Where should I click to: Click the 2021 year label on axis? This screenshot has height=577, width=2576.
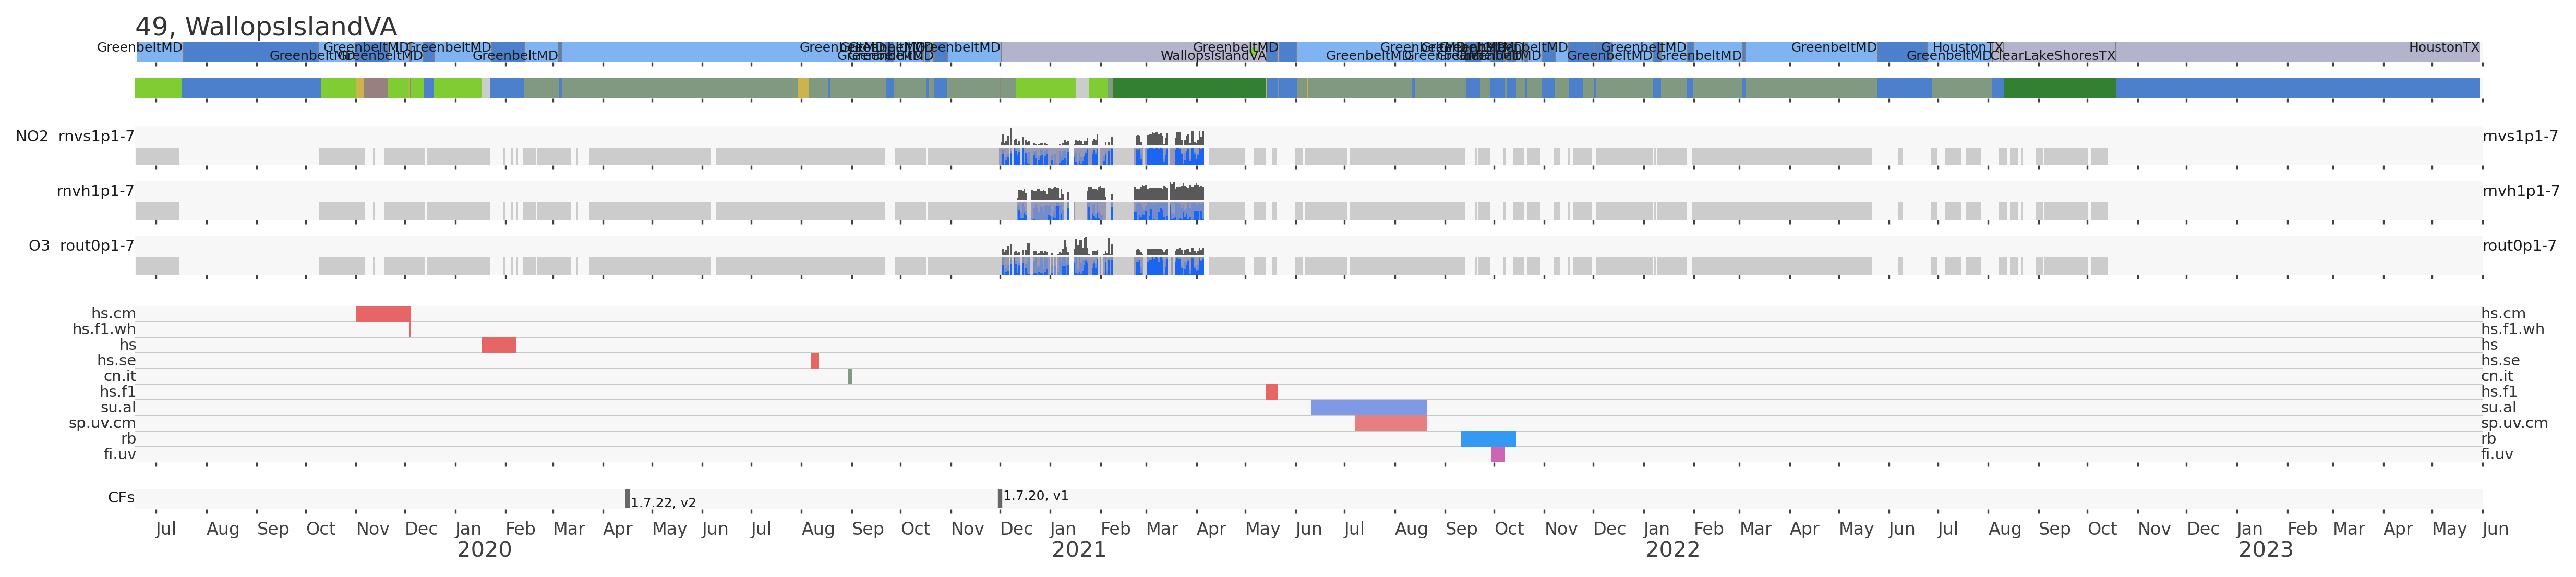1078,550
